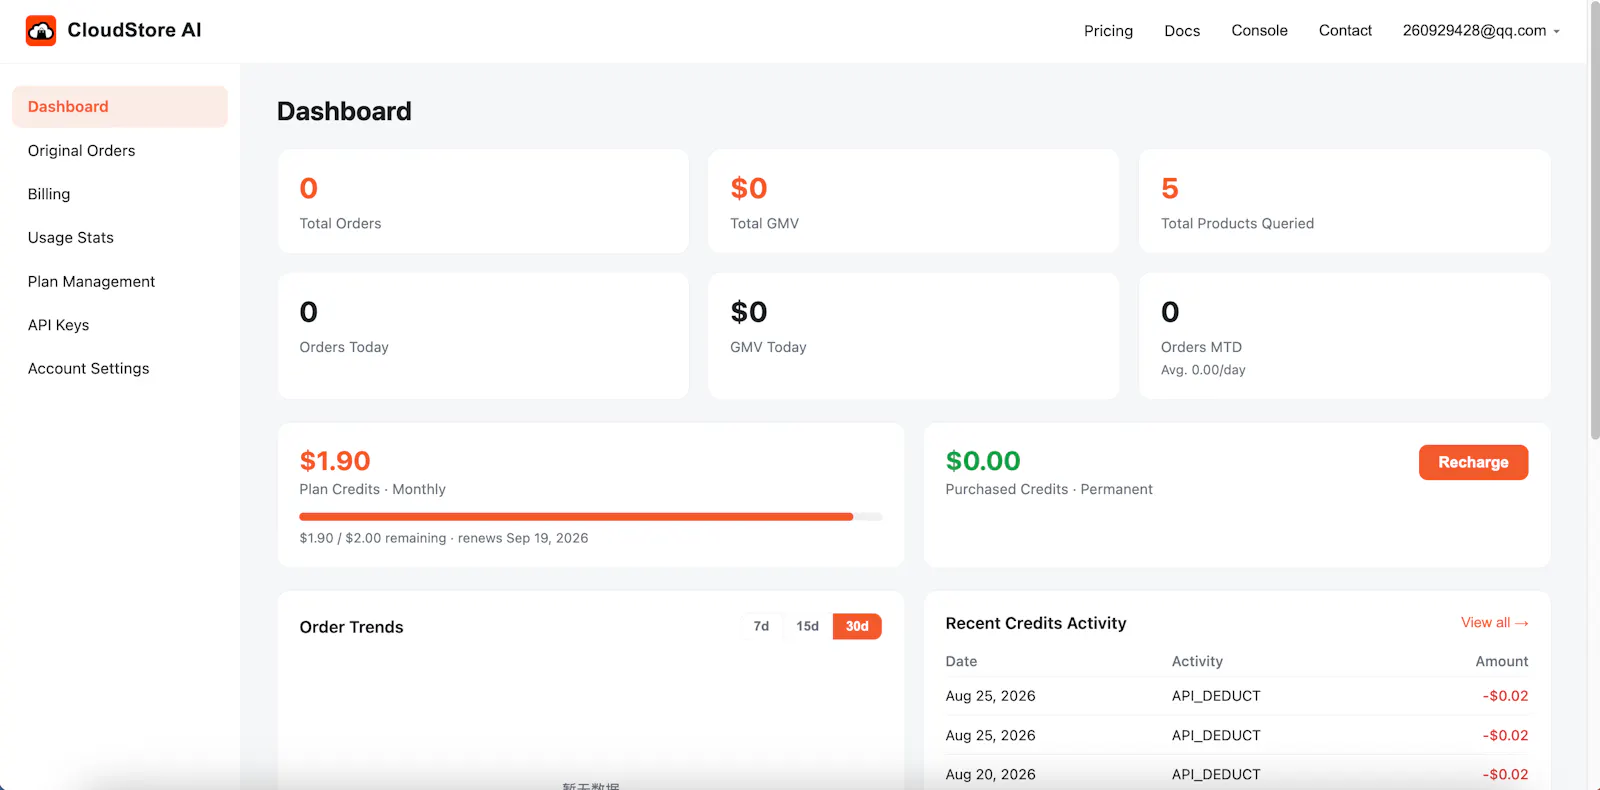Click API_DEDUCT in the Aug 20 row
1600x790 pixels.
1216,774
